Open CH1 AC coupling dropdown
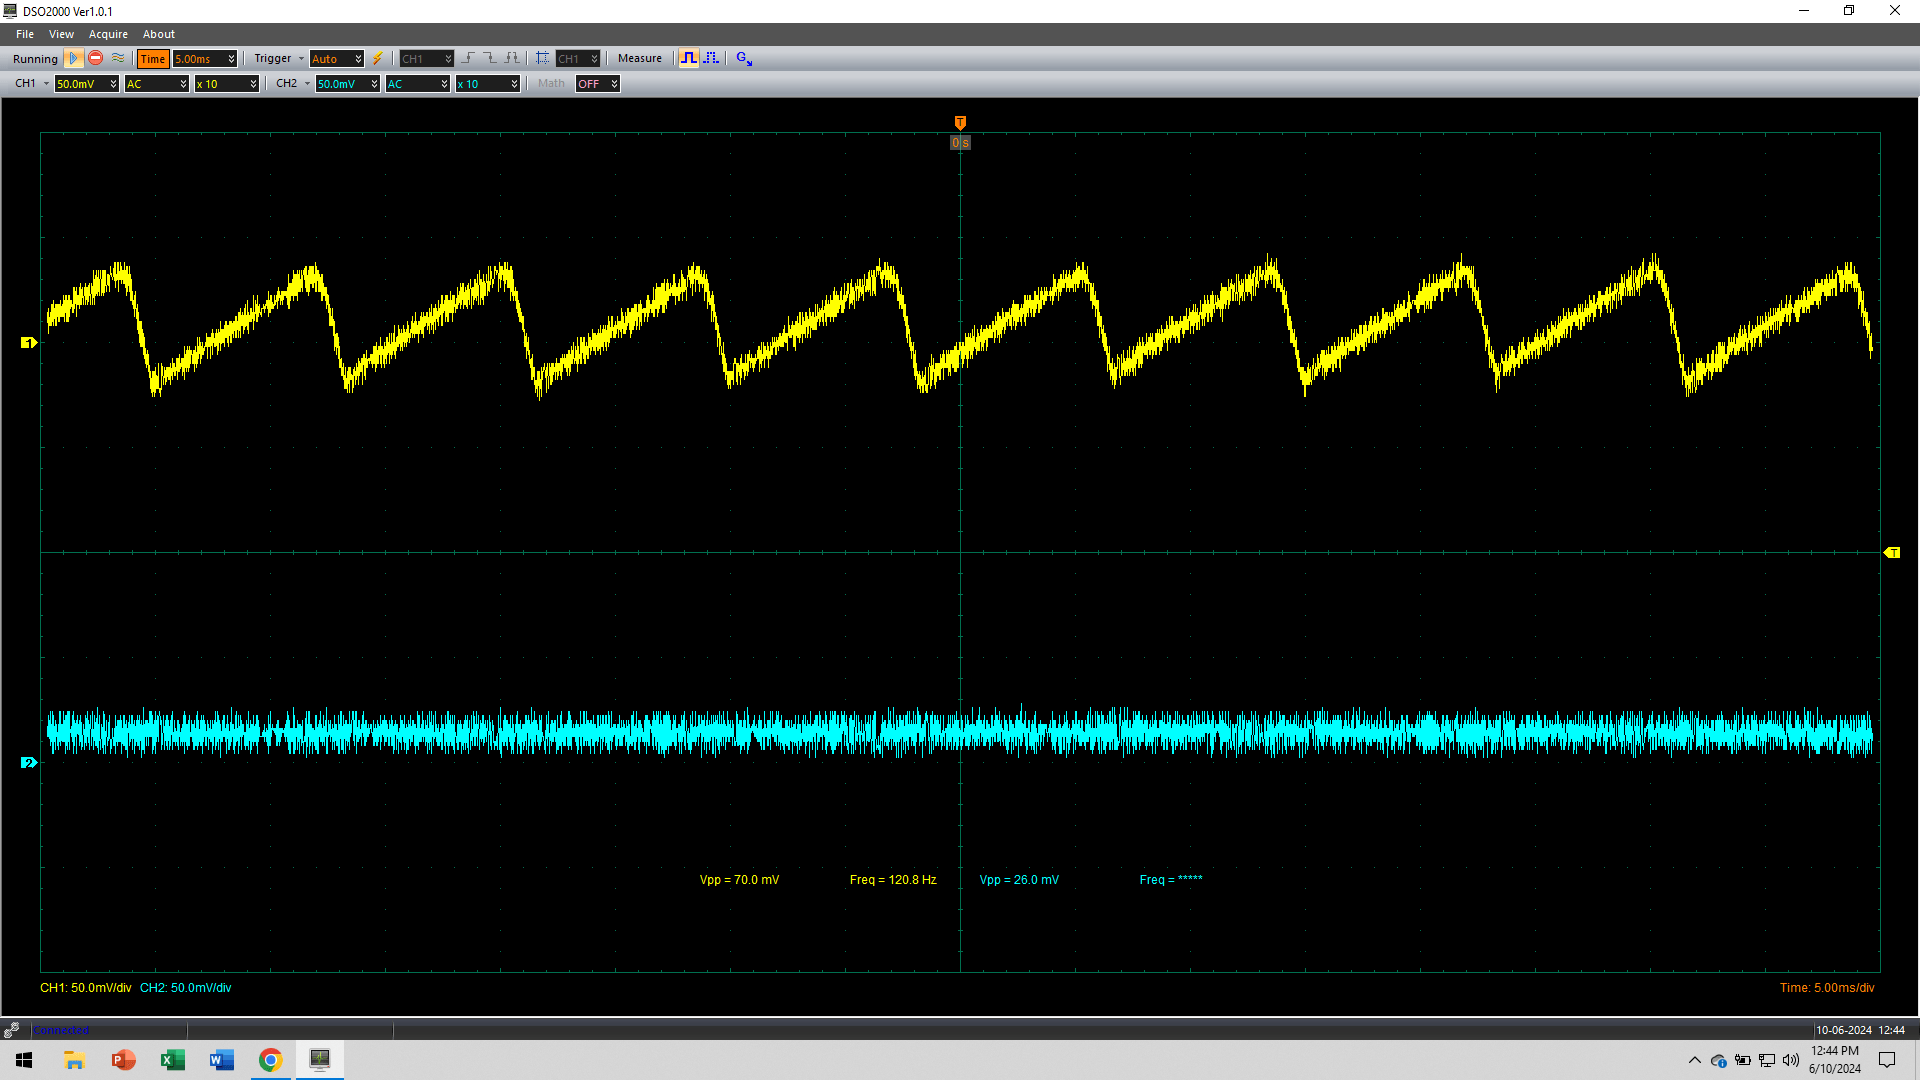Image resolution: width=1920 pixels, height=1080 pixels. point(157,84)
